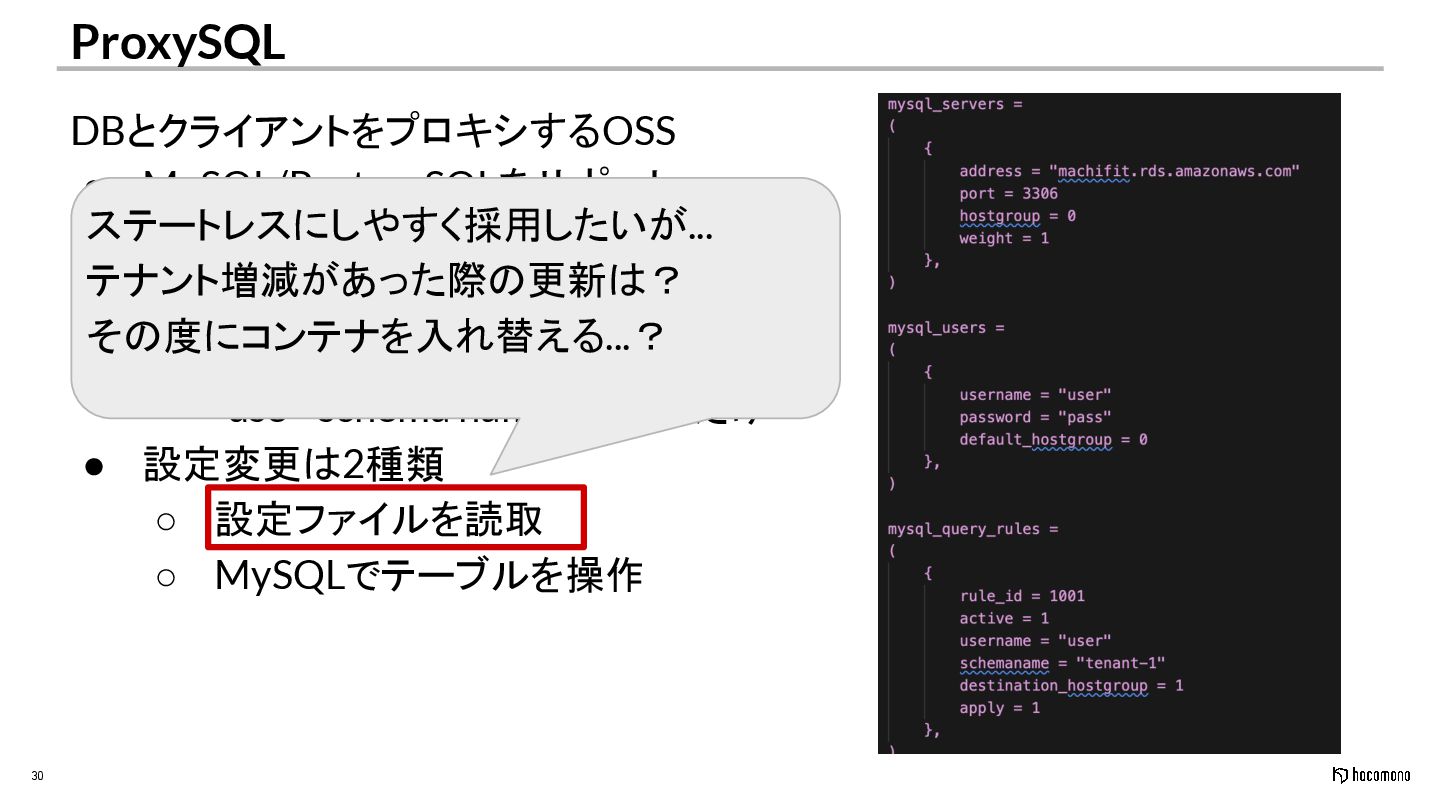Click the code line 'hostgroup = 0'
This screenshot has width=1440, height=810.
[x=1017, y=216]
